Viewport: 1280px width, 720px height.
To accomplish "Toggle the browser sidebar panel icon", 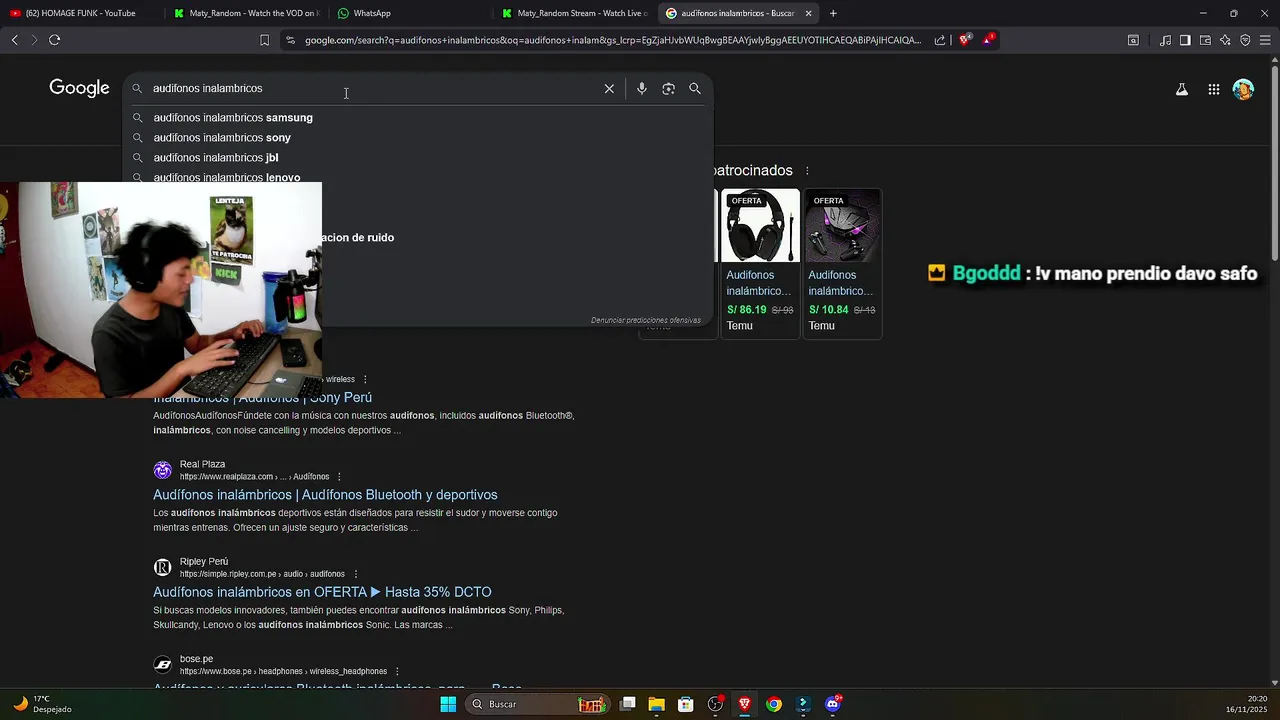I will point(1185,40).
